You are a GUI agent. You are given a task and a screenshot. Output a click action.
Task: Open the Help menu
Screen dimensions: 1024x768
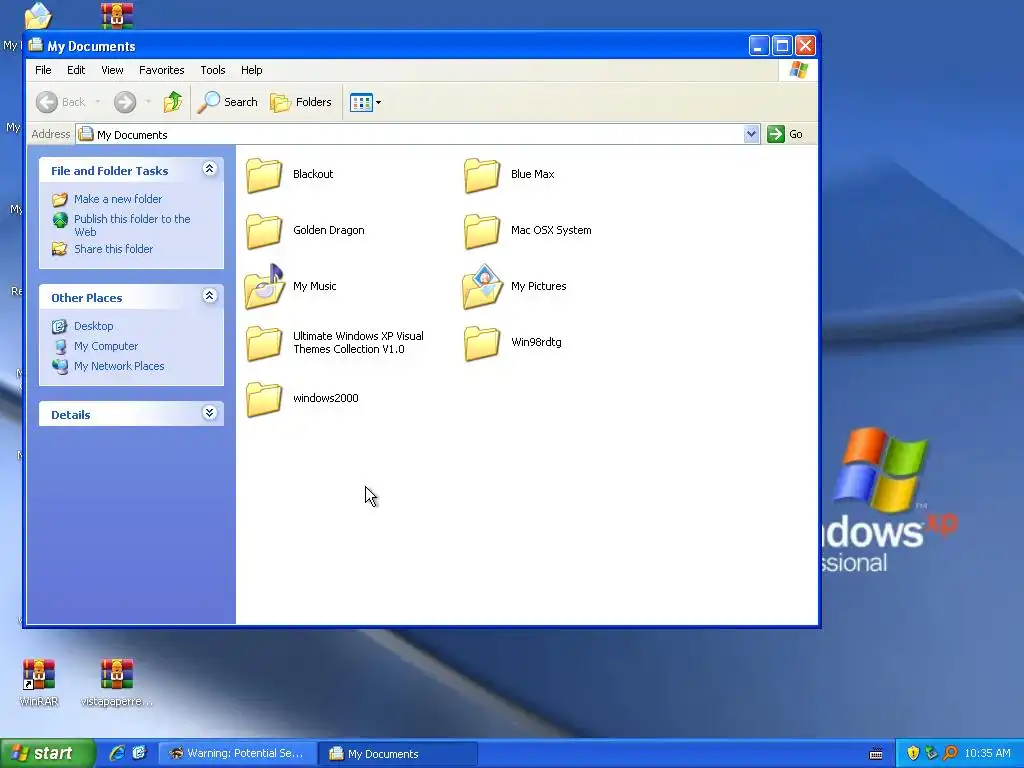click(251, 70)
